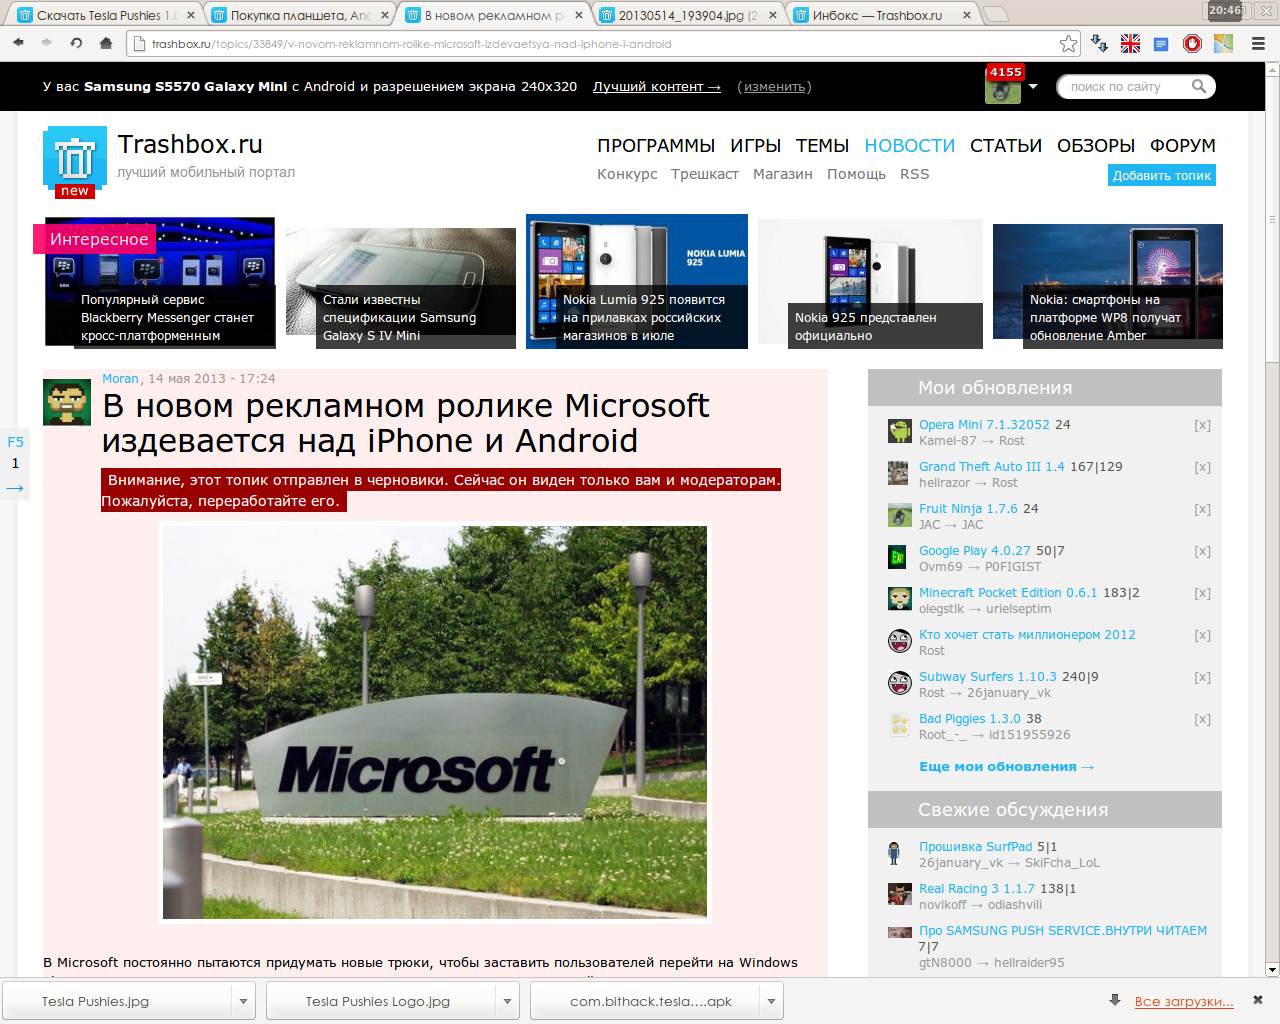Open dropdown for com.bithack.tesla apk download
This screenshot has height=1024, width=1280.
[x=771, y=1001]
